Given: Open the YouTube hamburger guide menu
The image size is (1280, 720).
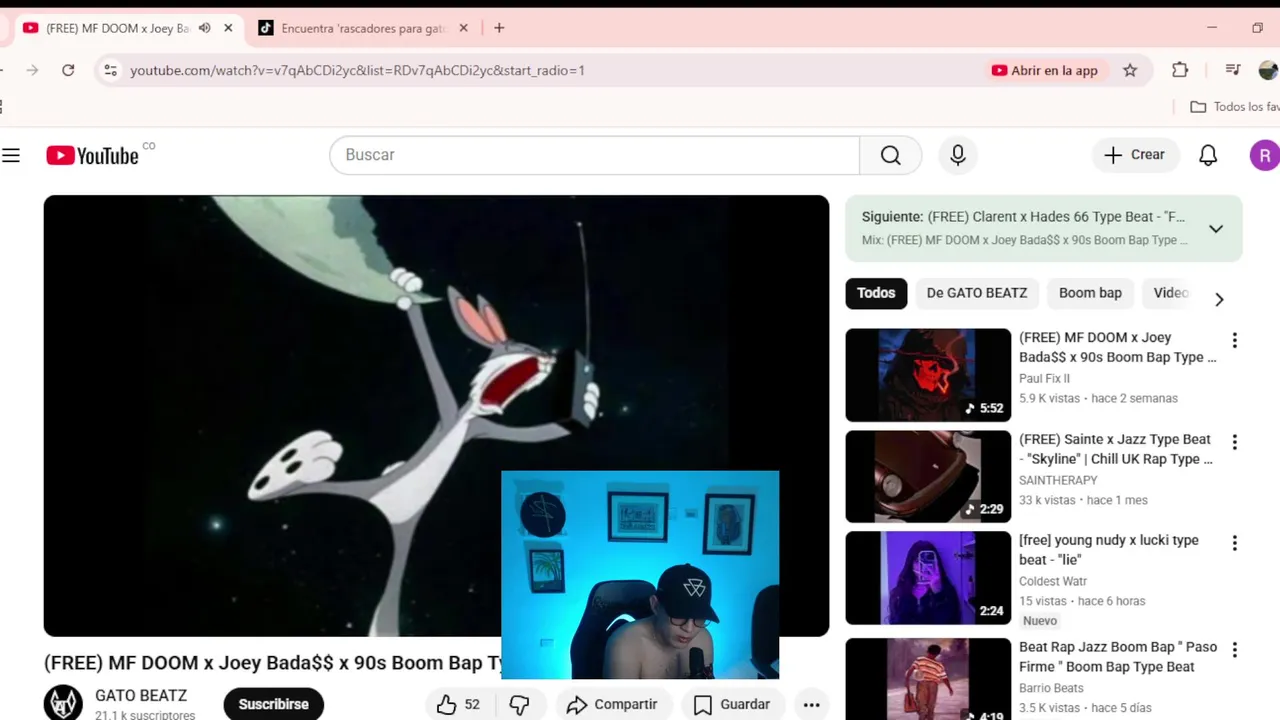Looking at the screenshot, I should click(x=11, y=155).
